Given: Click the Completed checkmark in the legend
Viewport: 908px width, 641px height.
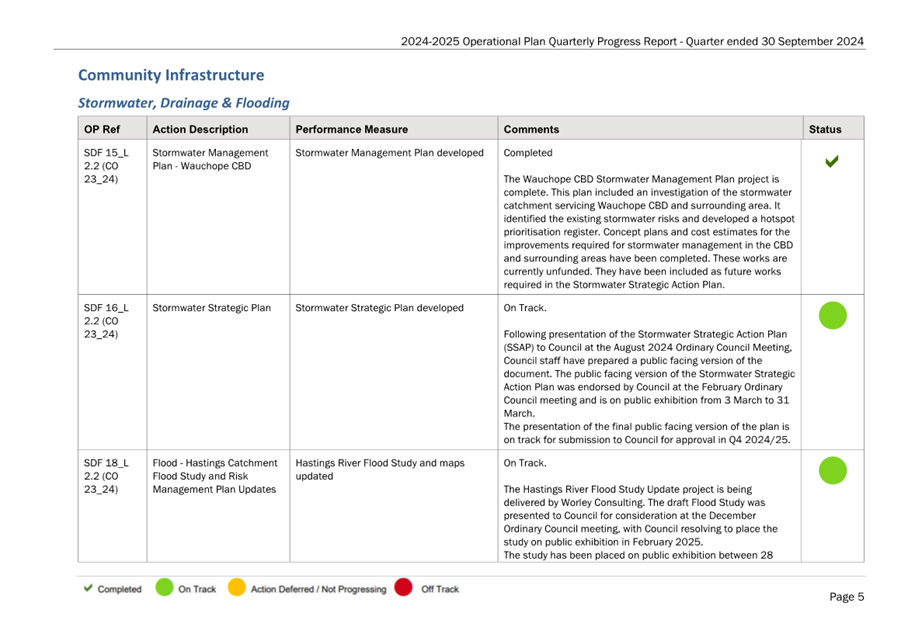Looking at the screenshot, I should coord(88,588).
